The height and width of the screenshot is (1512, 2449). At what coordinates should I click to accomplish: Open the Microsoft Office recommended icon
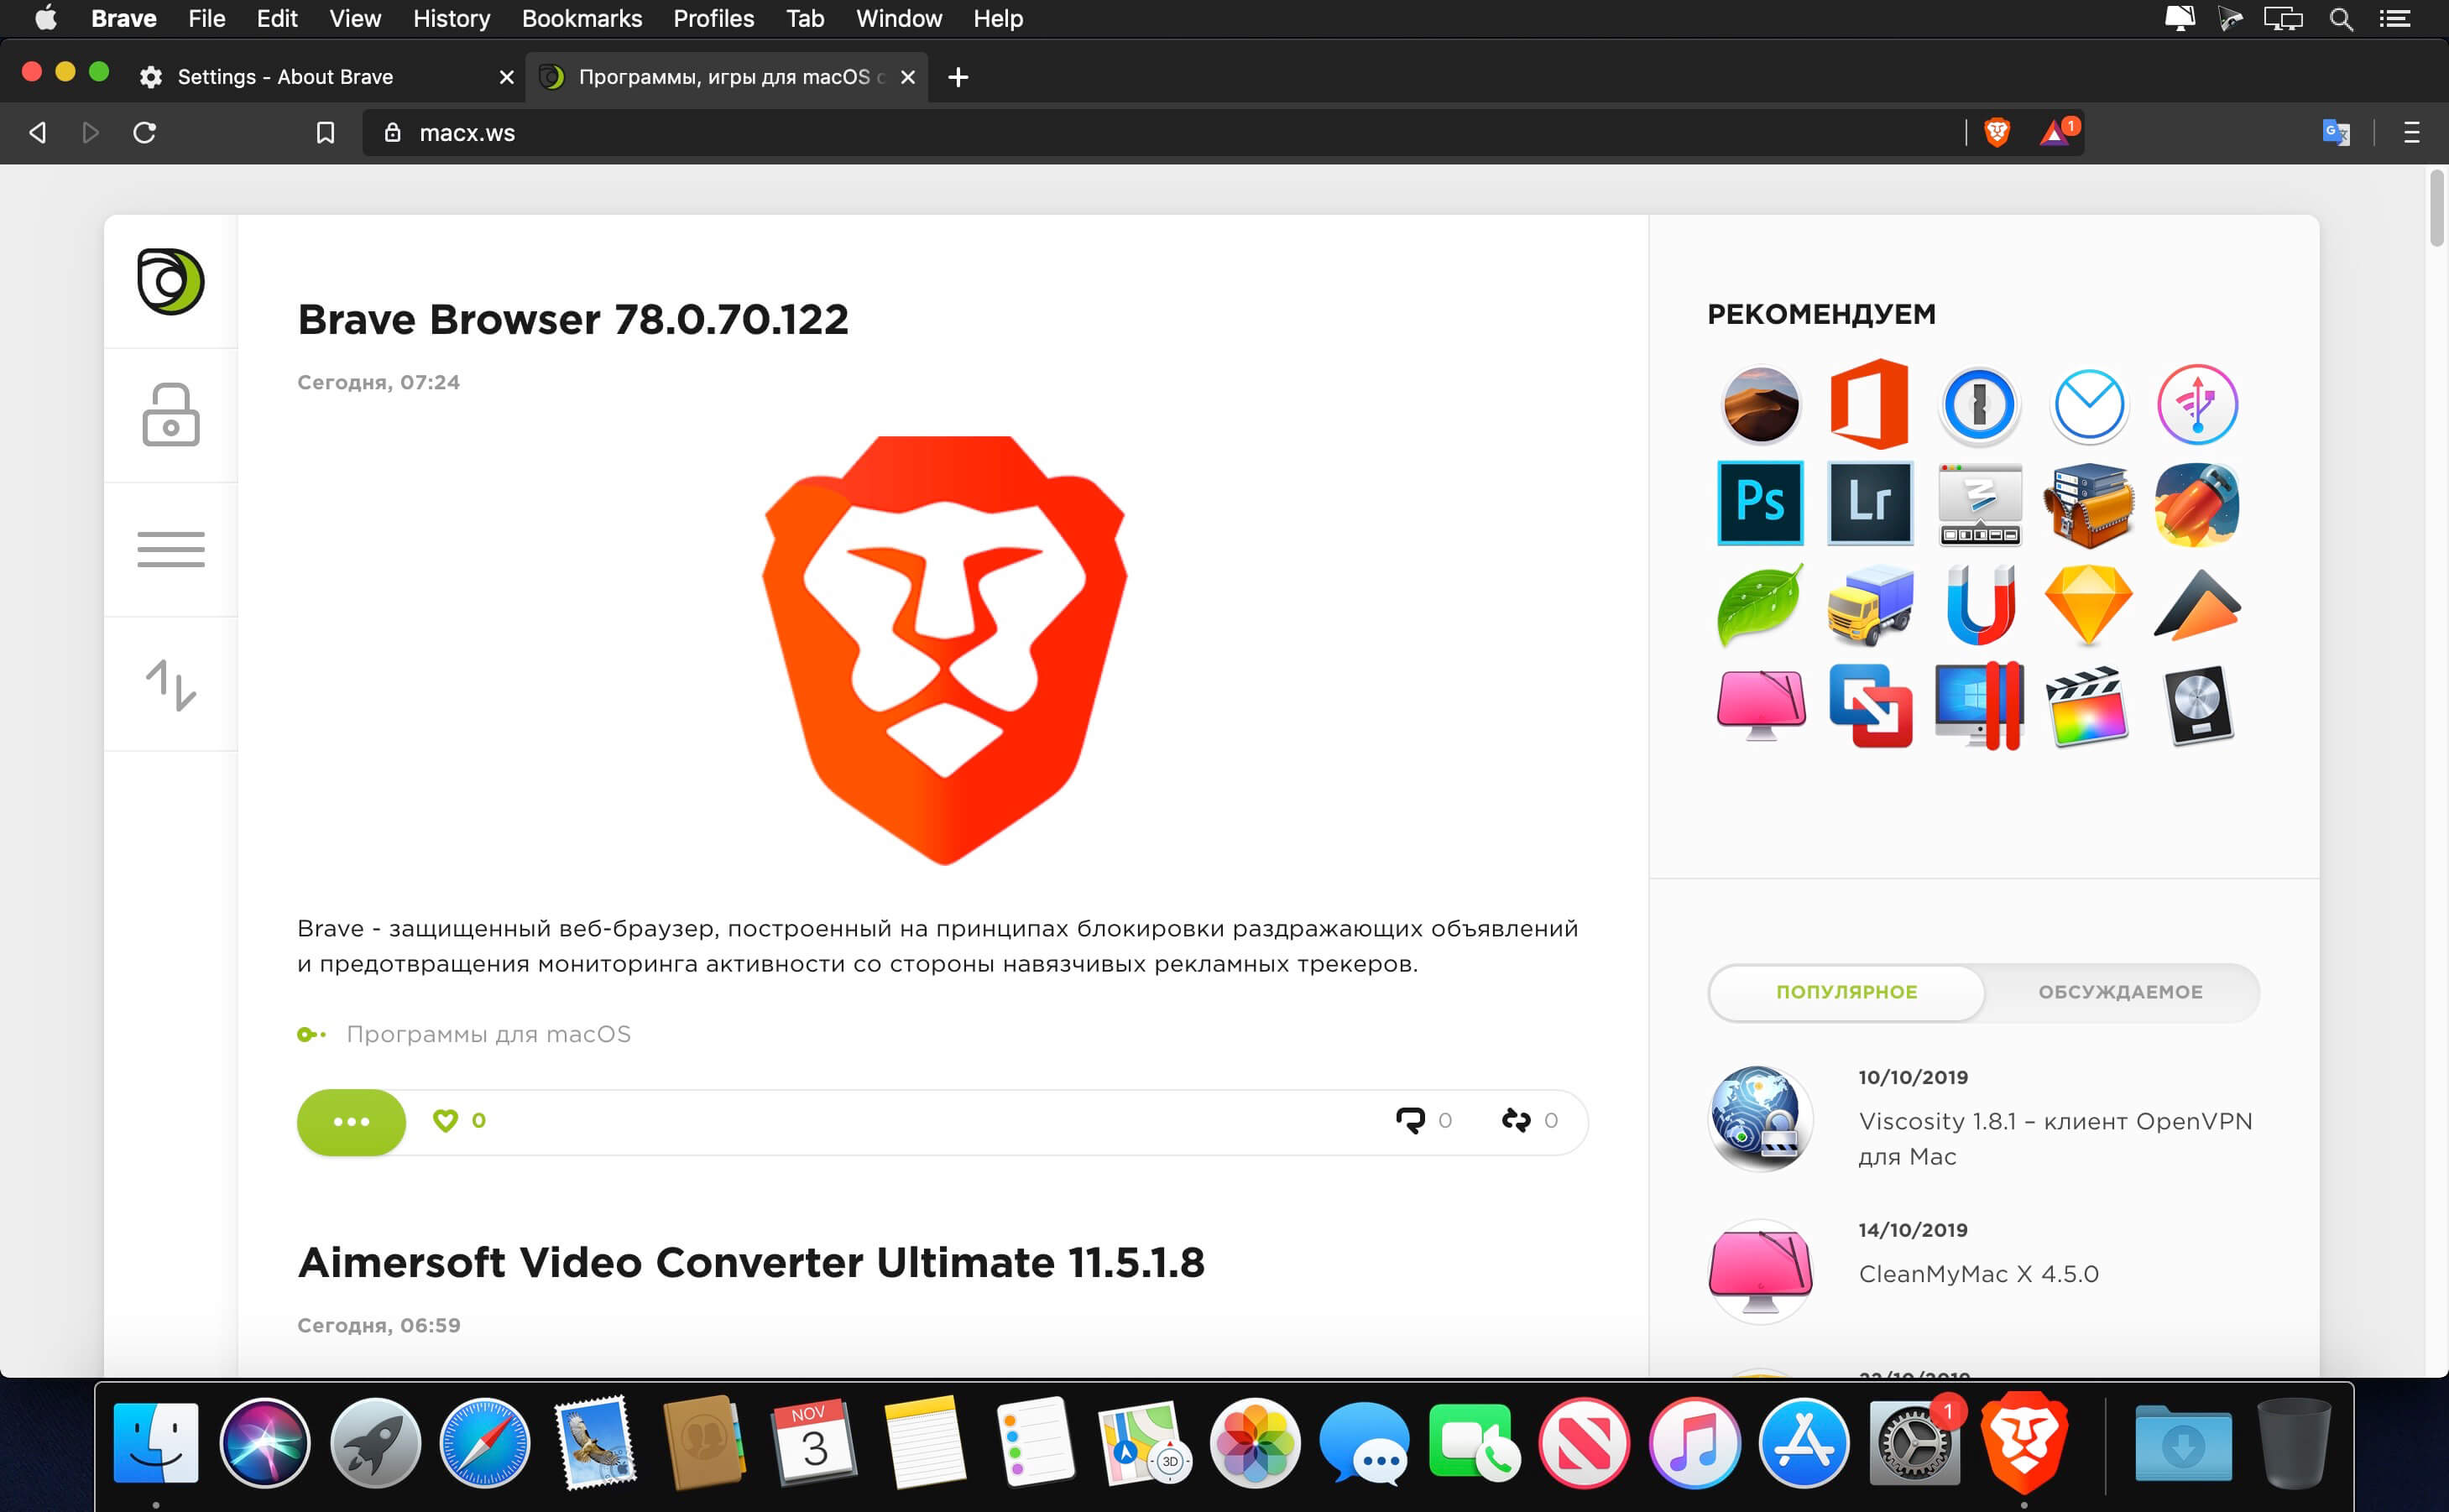[x=1870, y=404]
